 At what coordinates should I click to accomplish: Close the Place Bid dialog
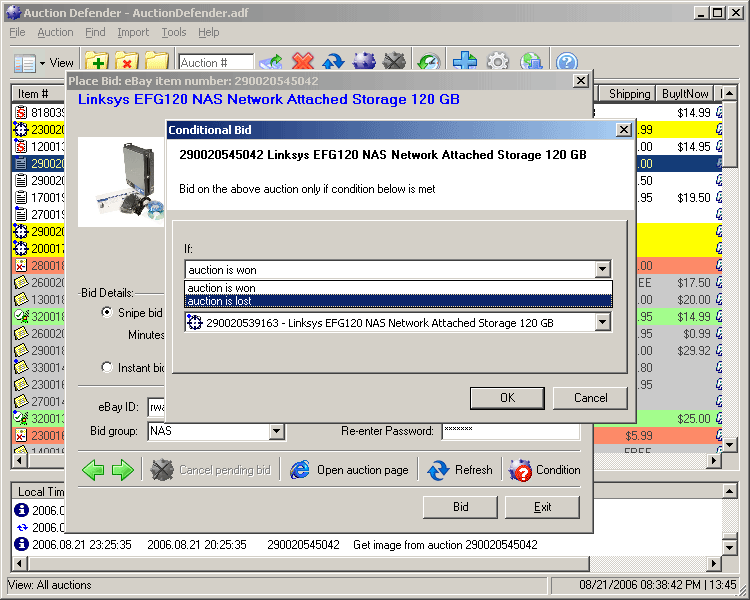click(581, 80)
